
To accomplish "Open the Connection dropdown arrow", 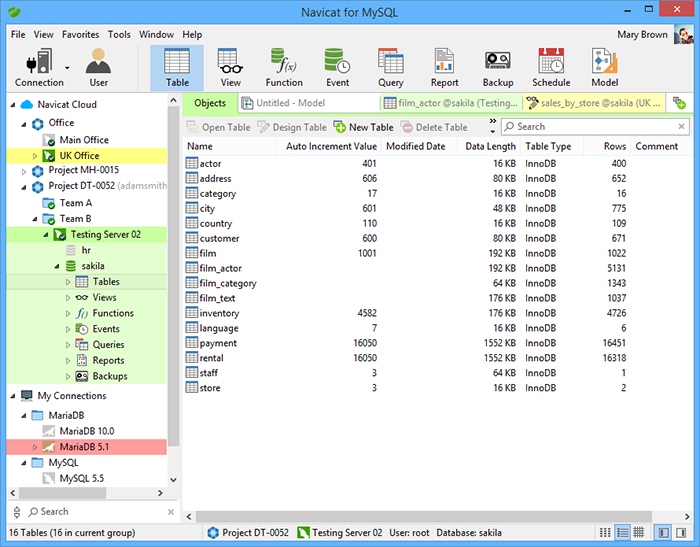I will point(67,68).
